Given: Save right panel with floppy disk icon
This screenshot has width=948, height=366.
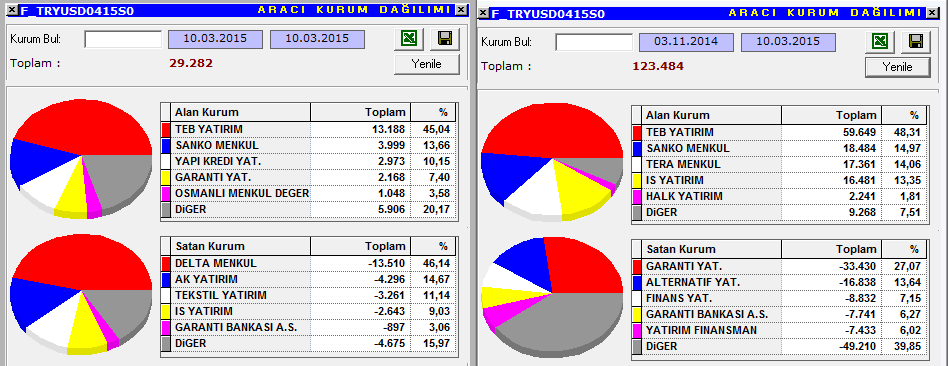Looking at the screenshot, I should [x=915, y=42].
